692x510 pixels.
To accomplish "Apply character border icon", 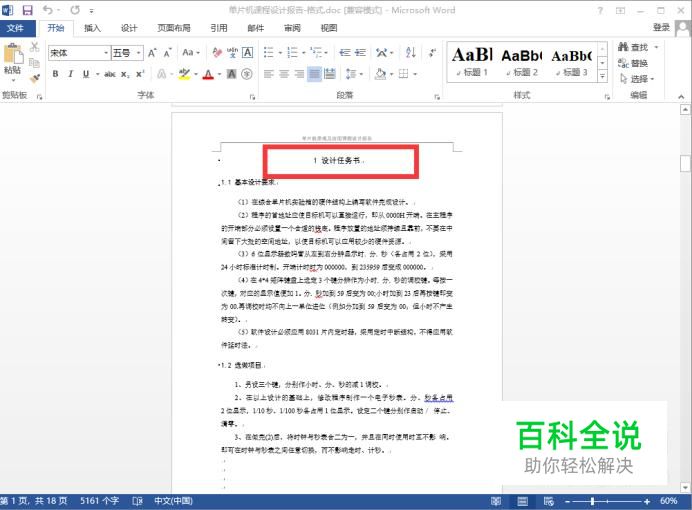I will coord(248,53).
